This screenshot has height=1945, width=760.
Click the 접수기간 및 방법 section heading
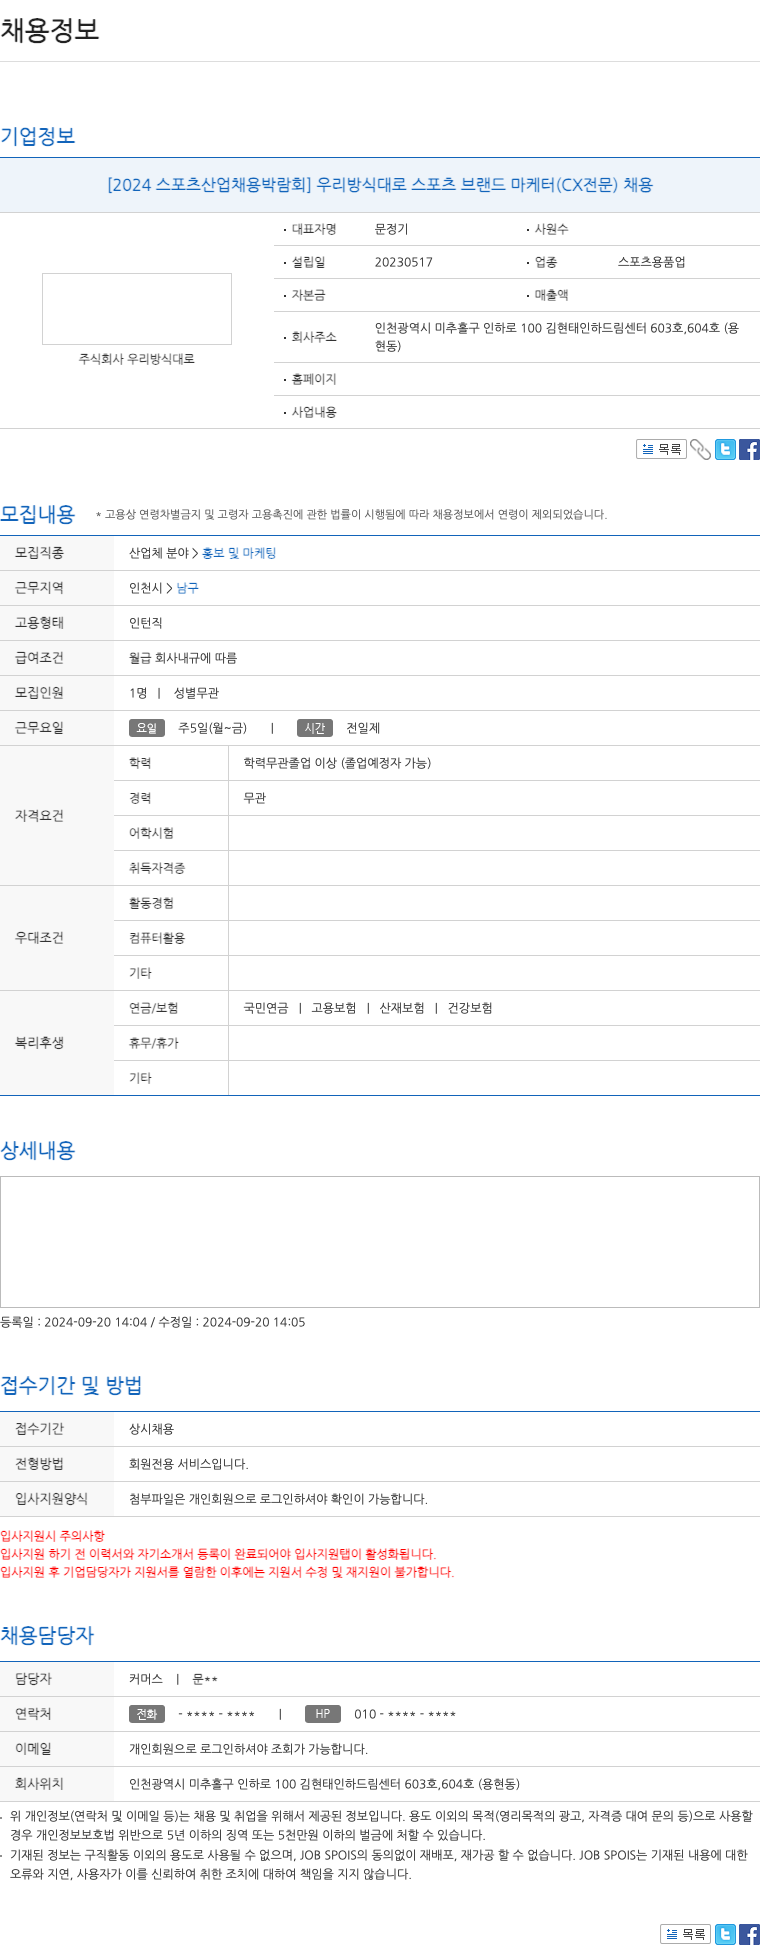(x=71, y=1385)
